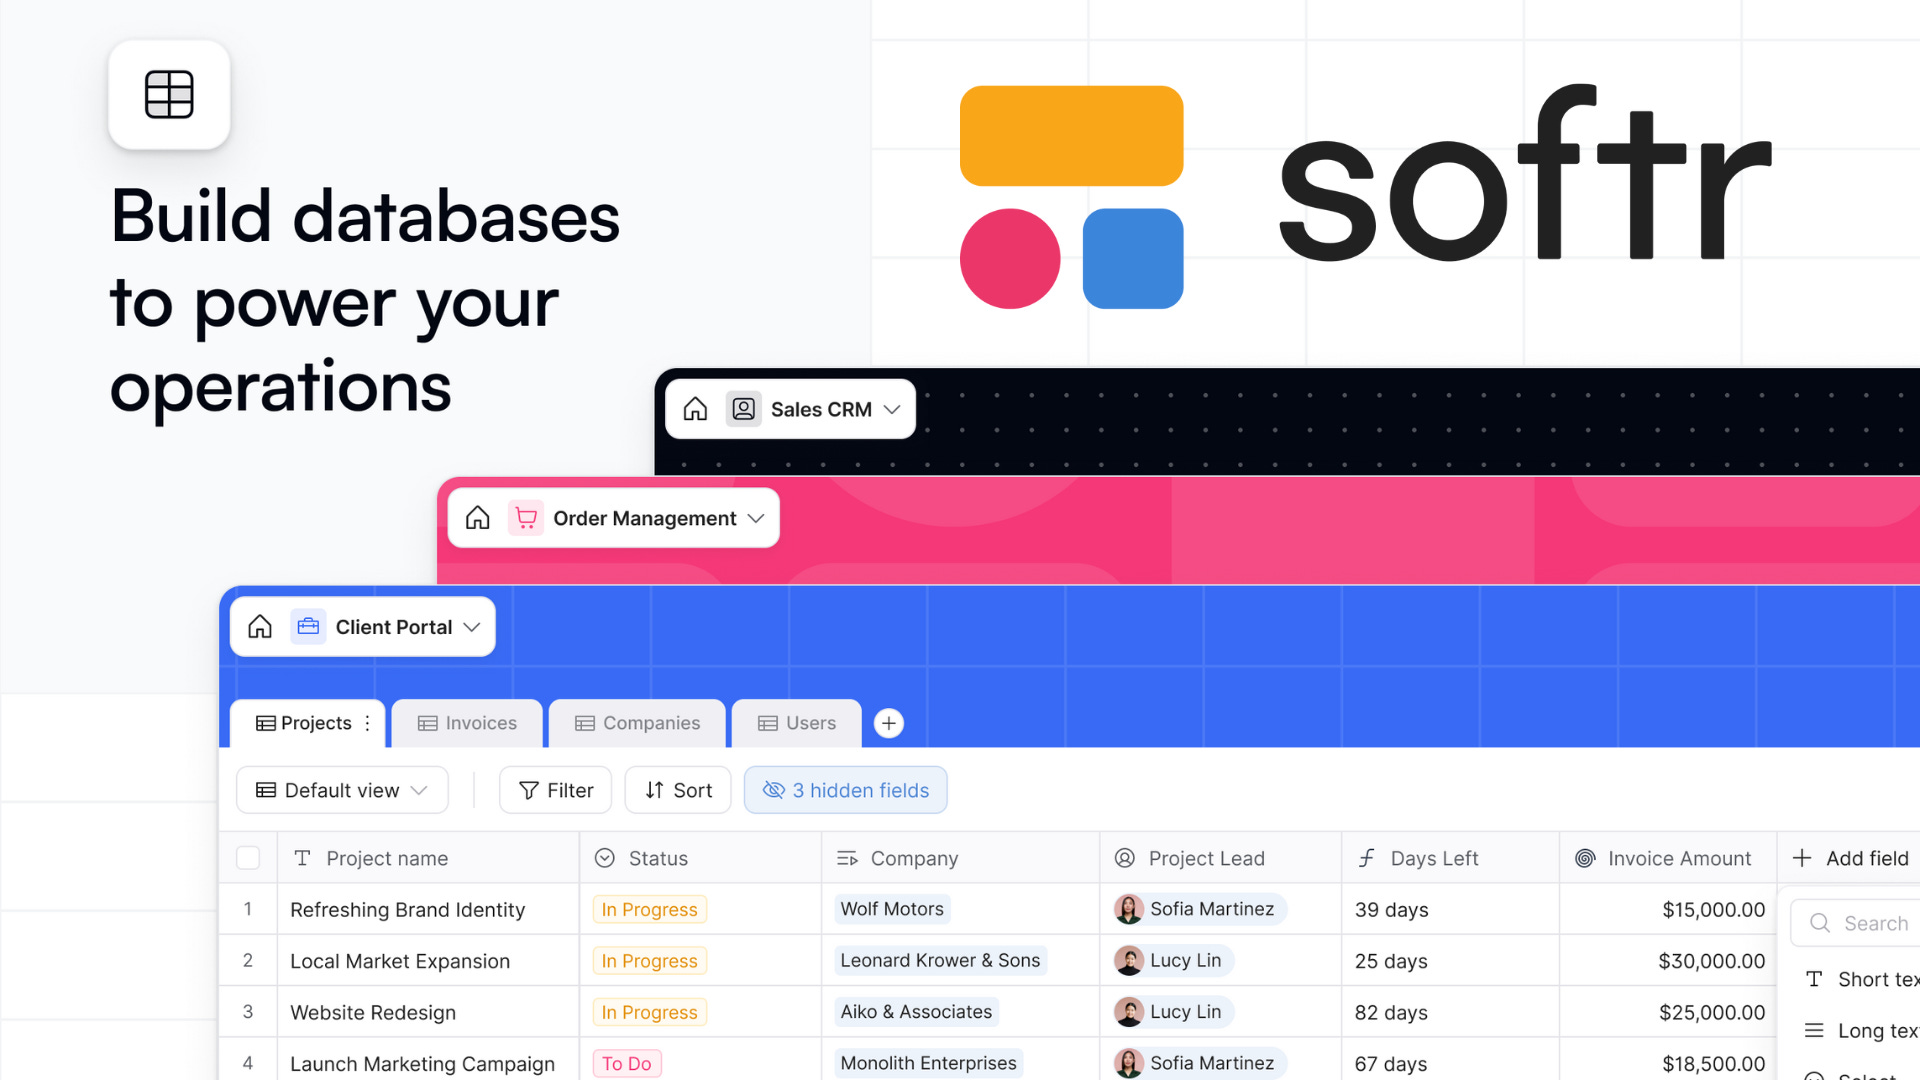Click the Sort button
The image size is (1920, 1080).
tap(678, 790)
